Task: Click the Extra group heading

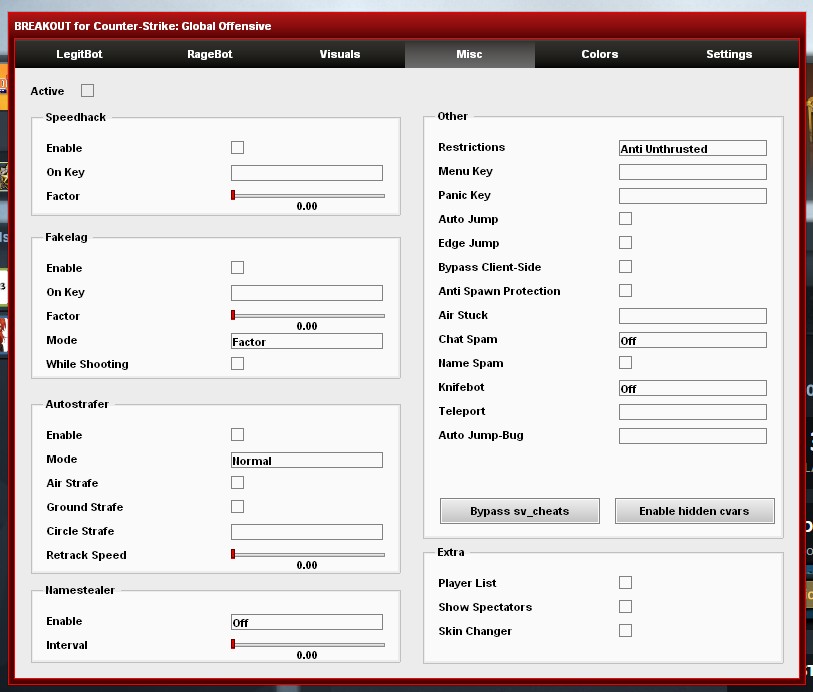Action: (451, 552)
